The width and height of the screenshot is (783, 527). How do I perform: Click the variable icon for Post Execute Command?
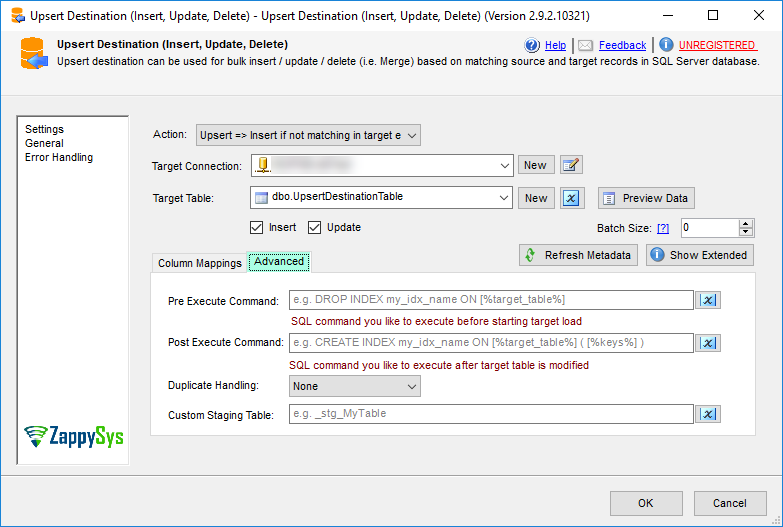(x=708, y=343)
